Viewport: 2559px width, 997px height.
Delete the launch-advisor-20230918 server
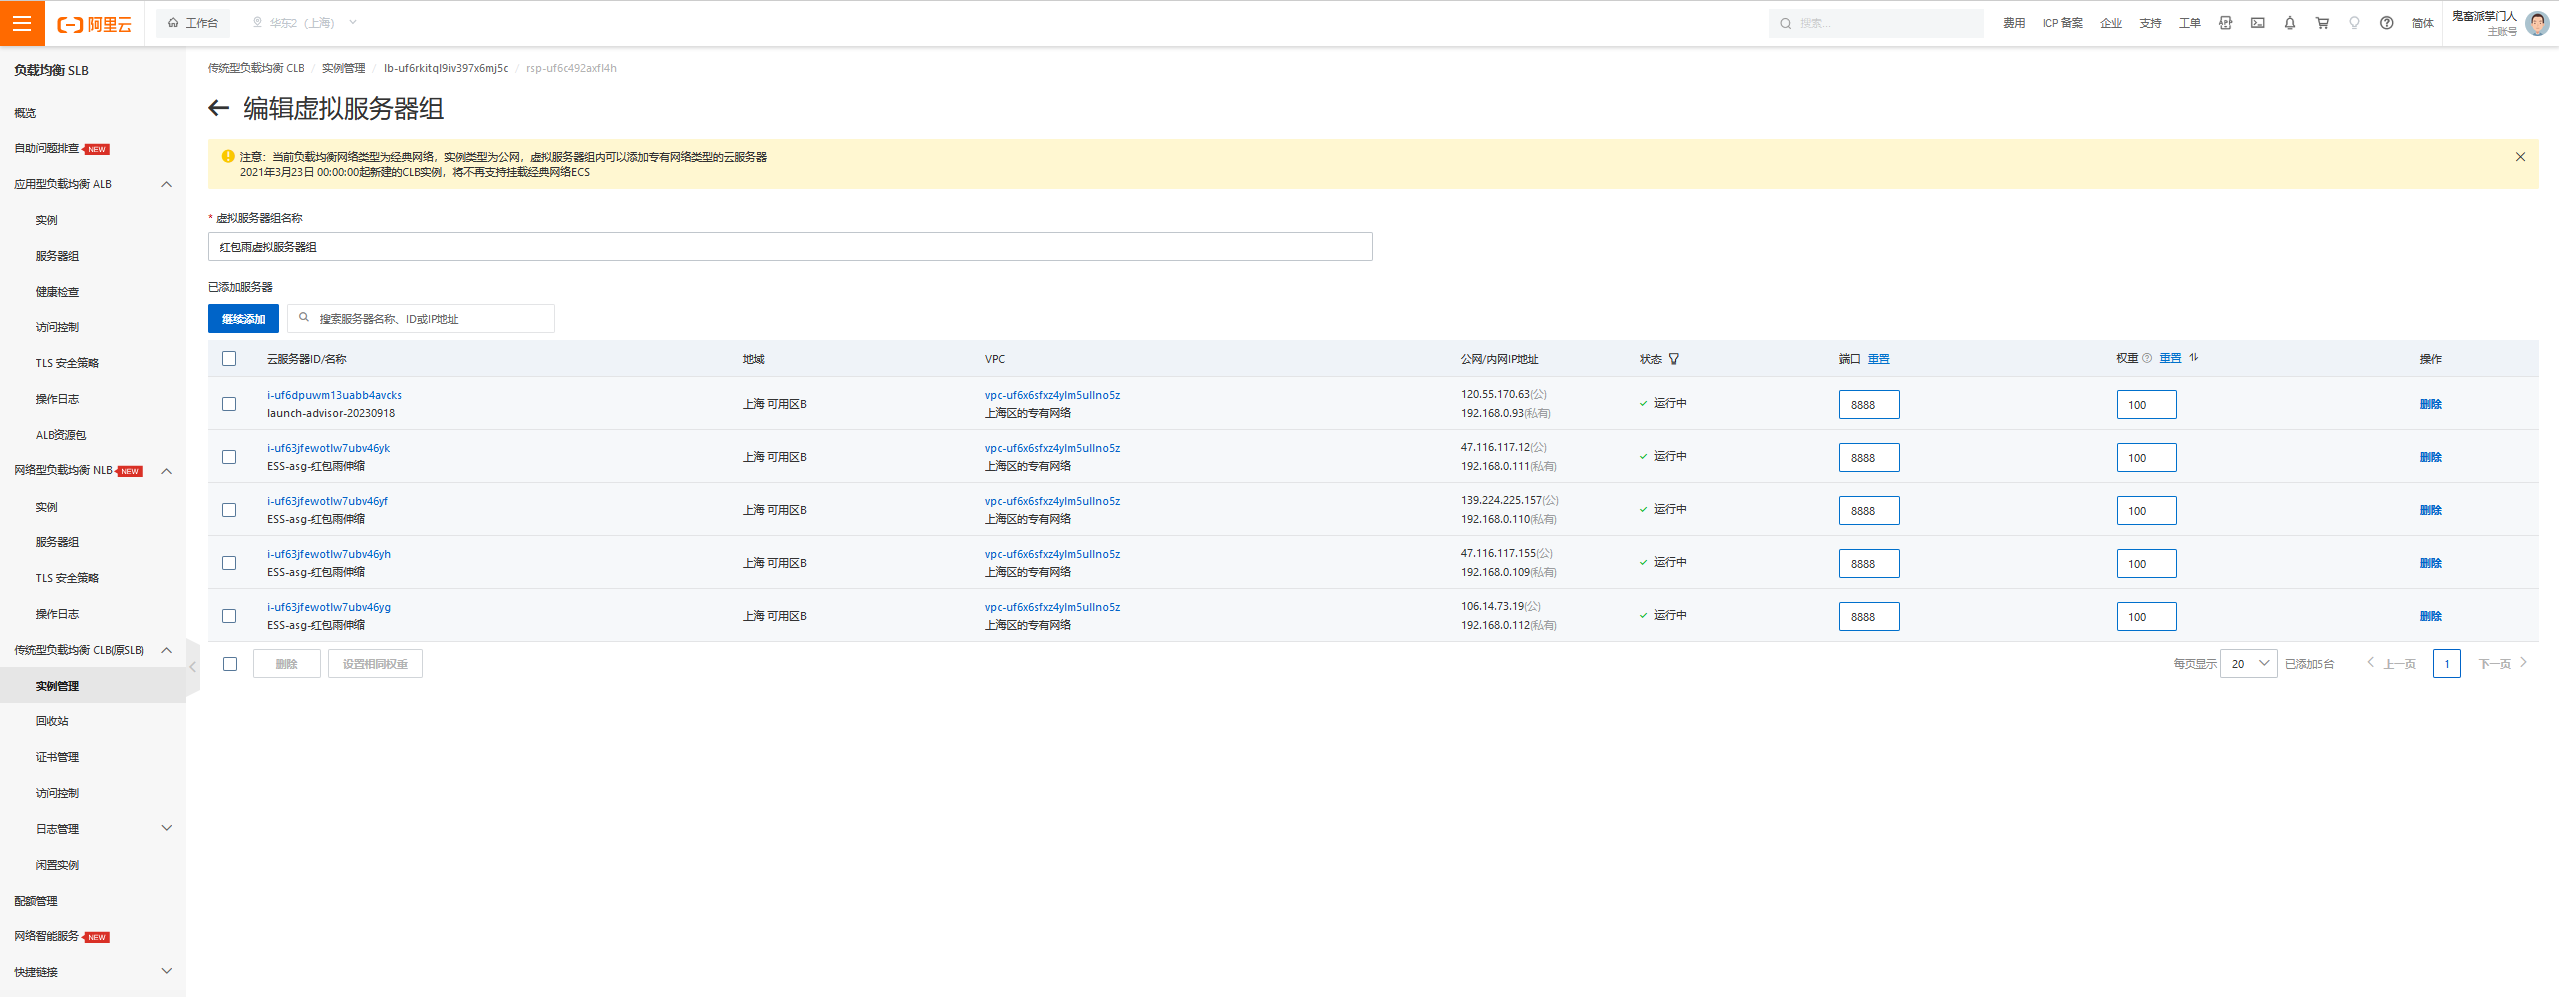pos(2430,404)
